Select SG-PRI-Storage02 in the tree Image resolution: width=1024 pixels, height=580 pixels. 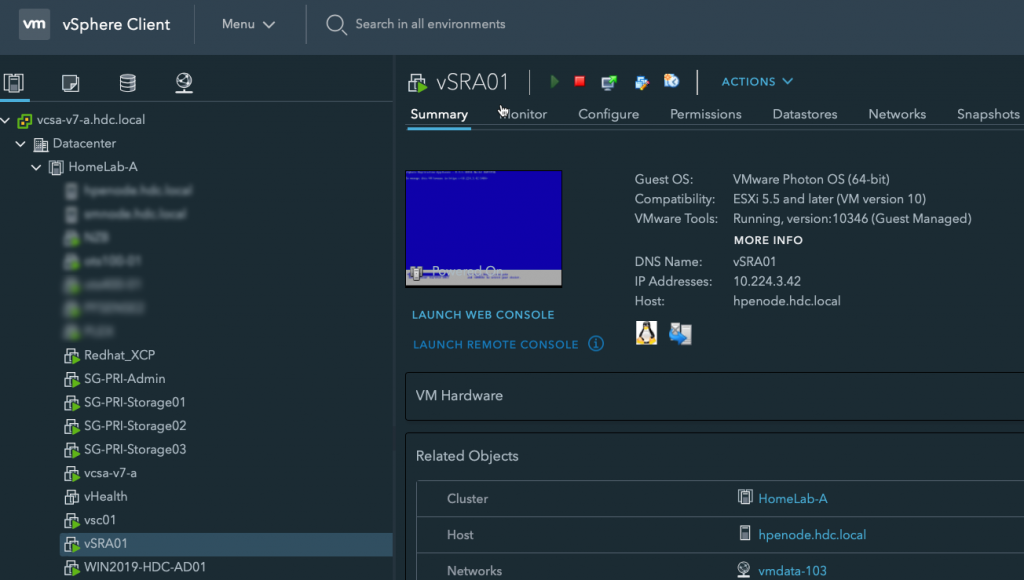click(x=135, y=426)
